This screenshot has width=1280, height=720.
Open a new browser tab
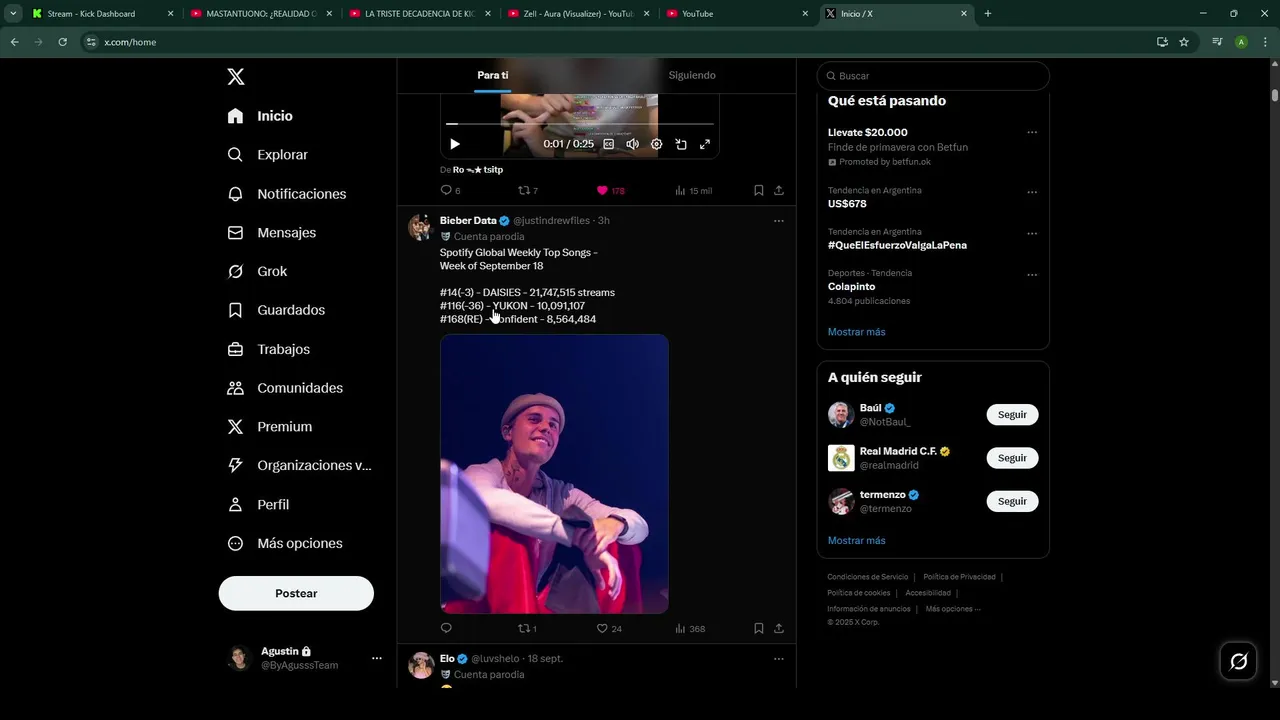[988, 14]
